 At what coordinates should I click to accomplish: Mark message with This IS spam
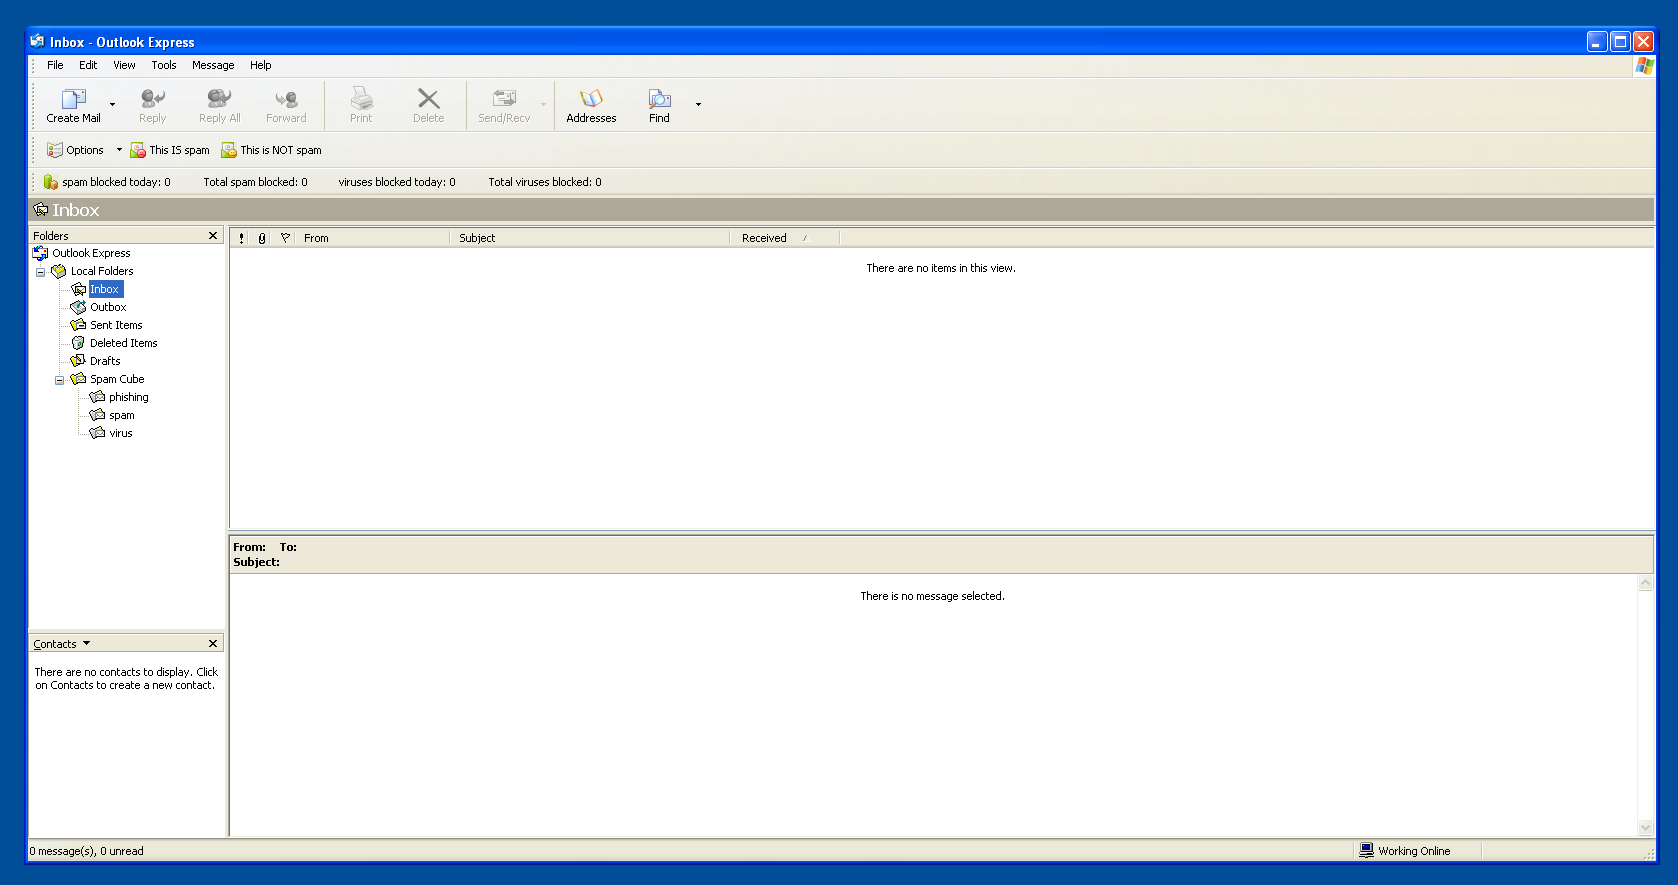point(170,150)
